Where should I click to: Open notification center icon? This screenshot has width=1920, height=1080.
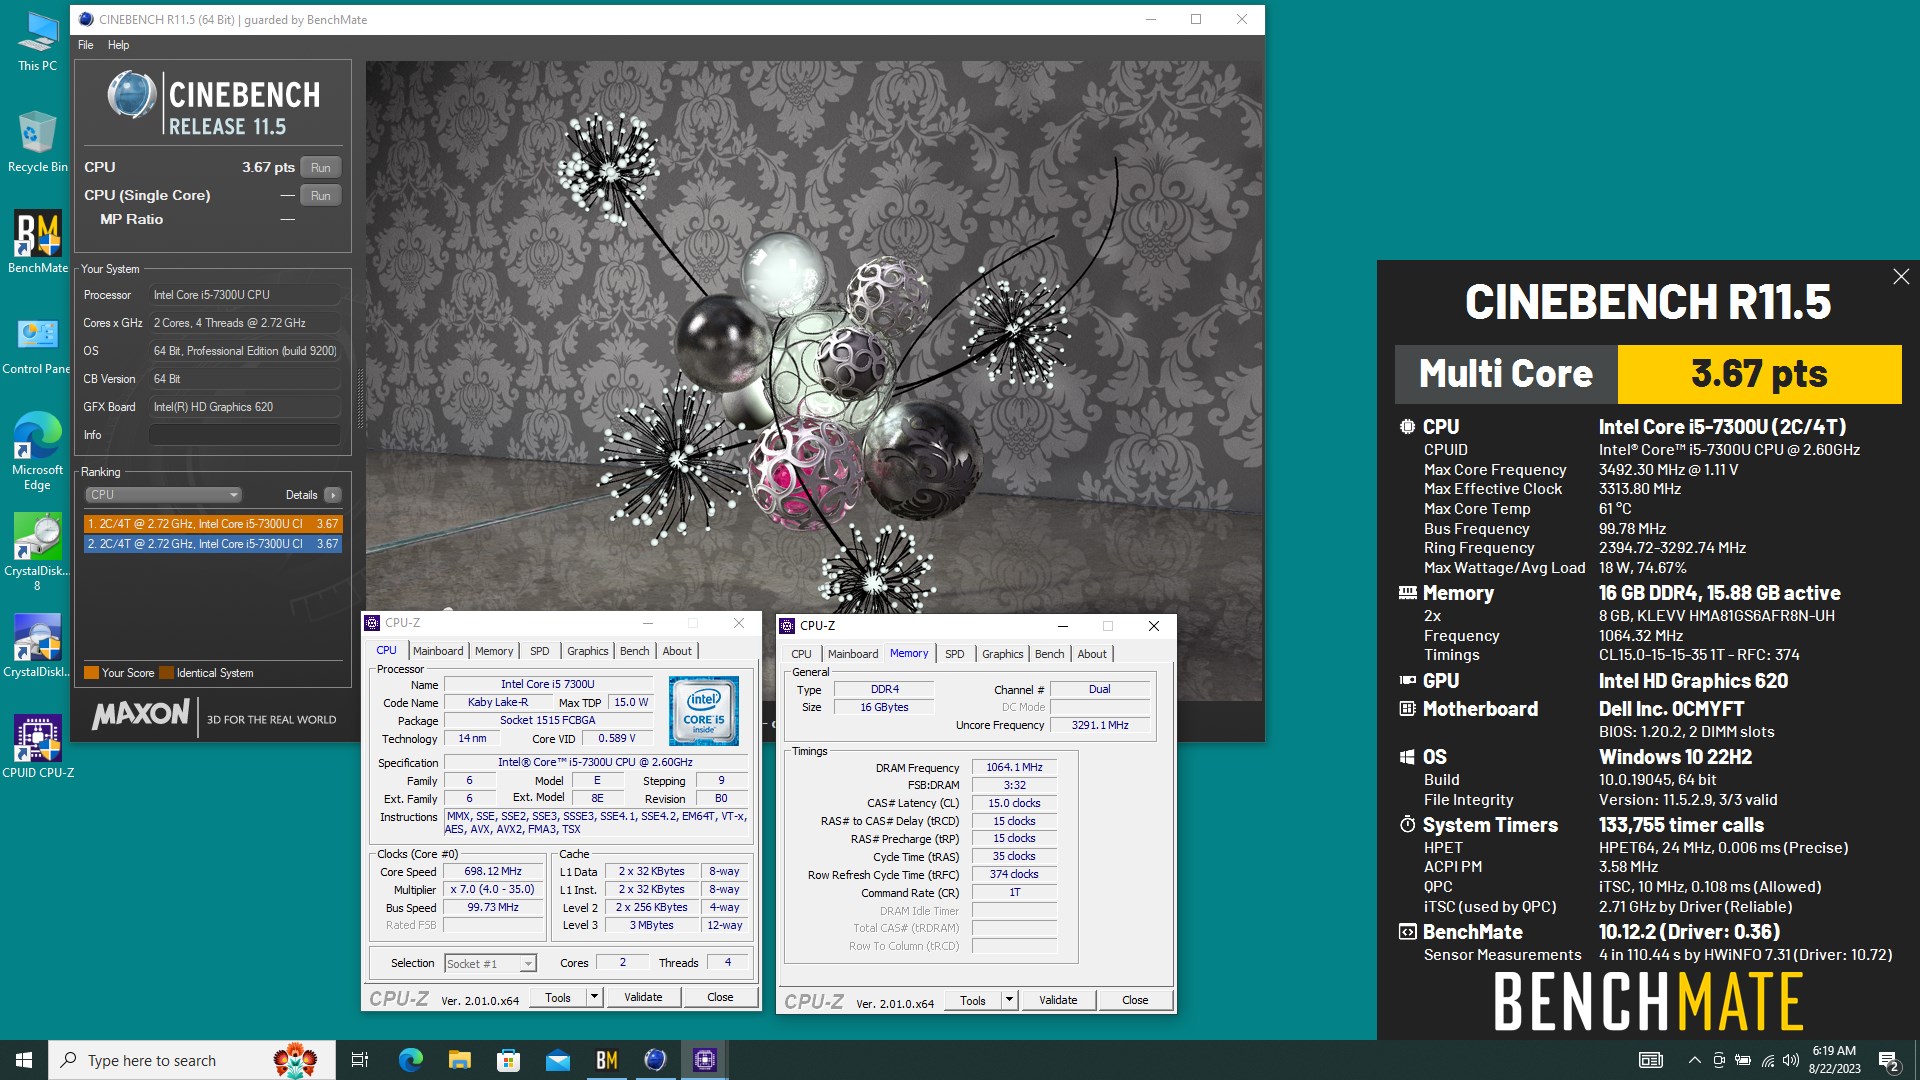click(x=1889, y=1061)
